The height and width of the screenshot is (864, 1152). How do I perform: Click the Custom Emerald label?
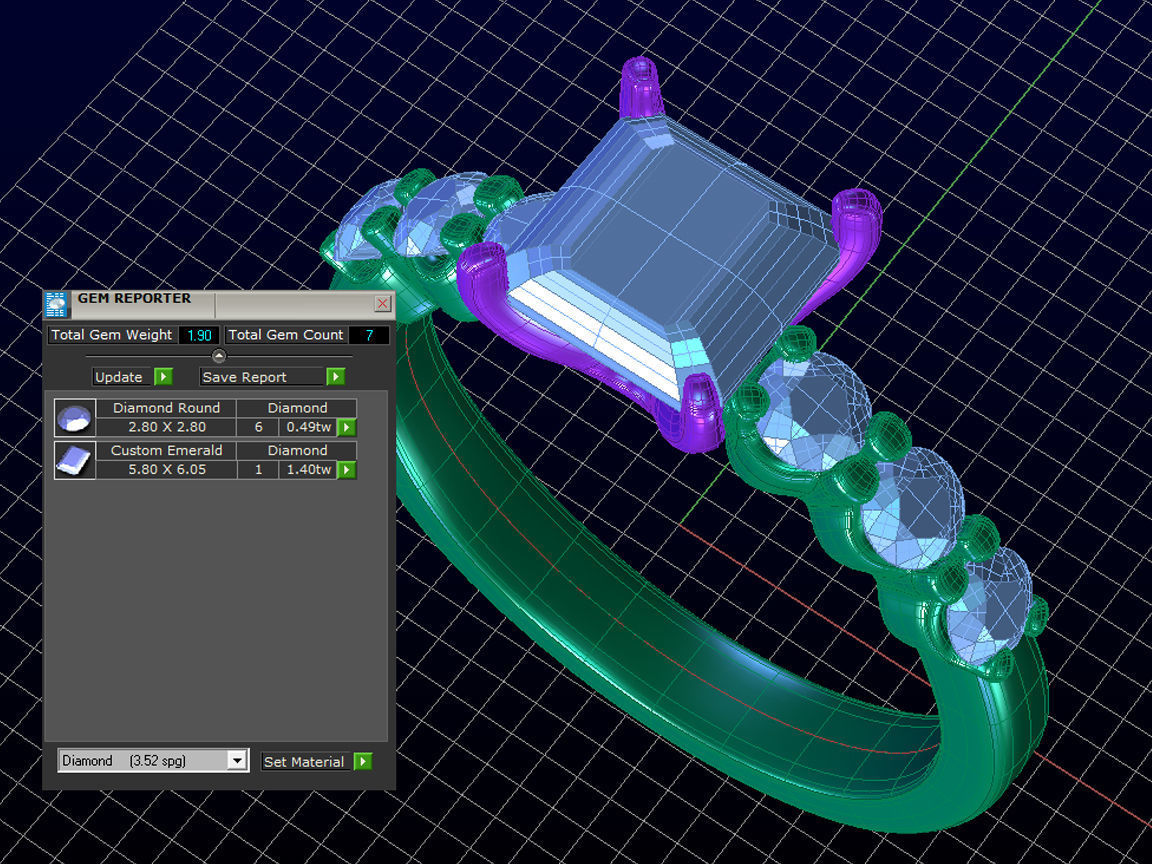(167, 450)
